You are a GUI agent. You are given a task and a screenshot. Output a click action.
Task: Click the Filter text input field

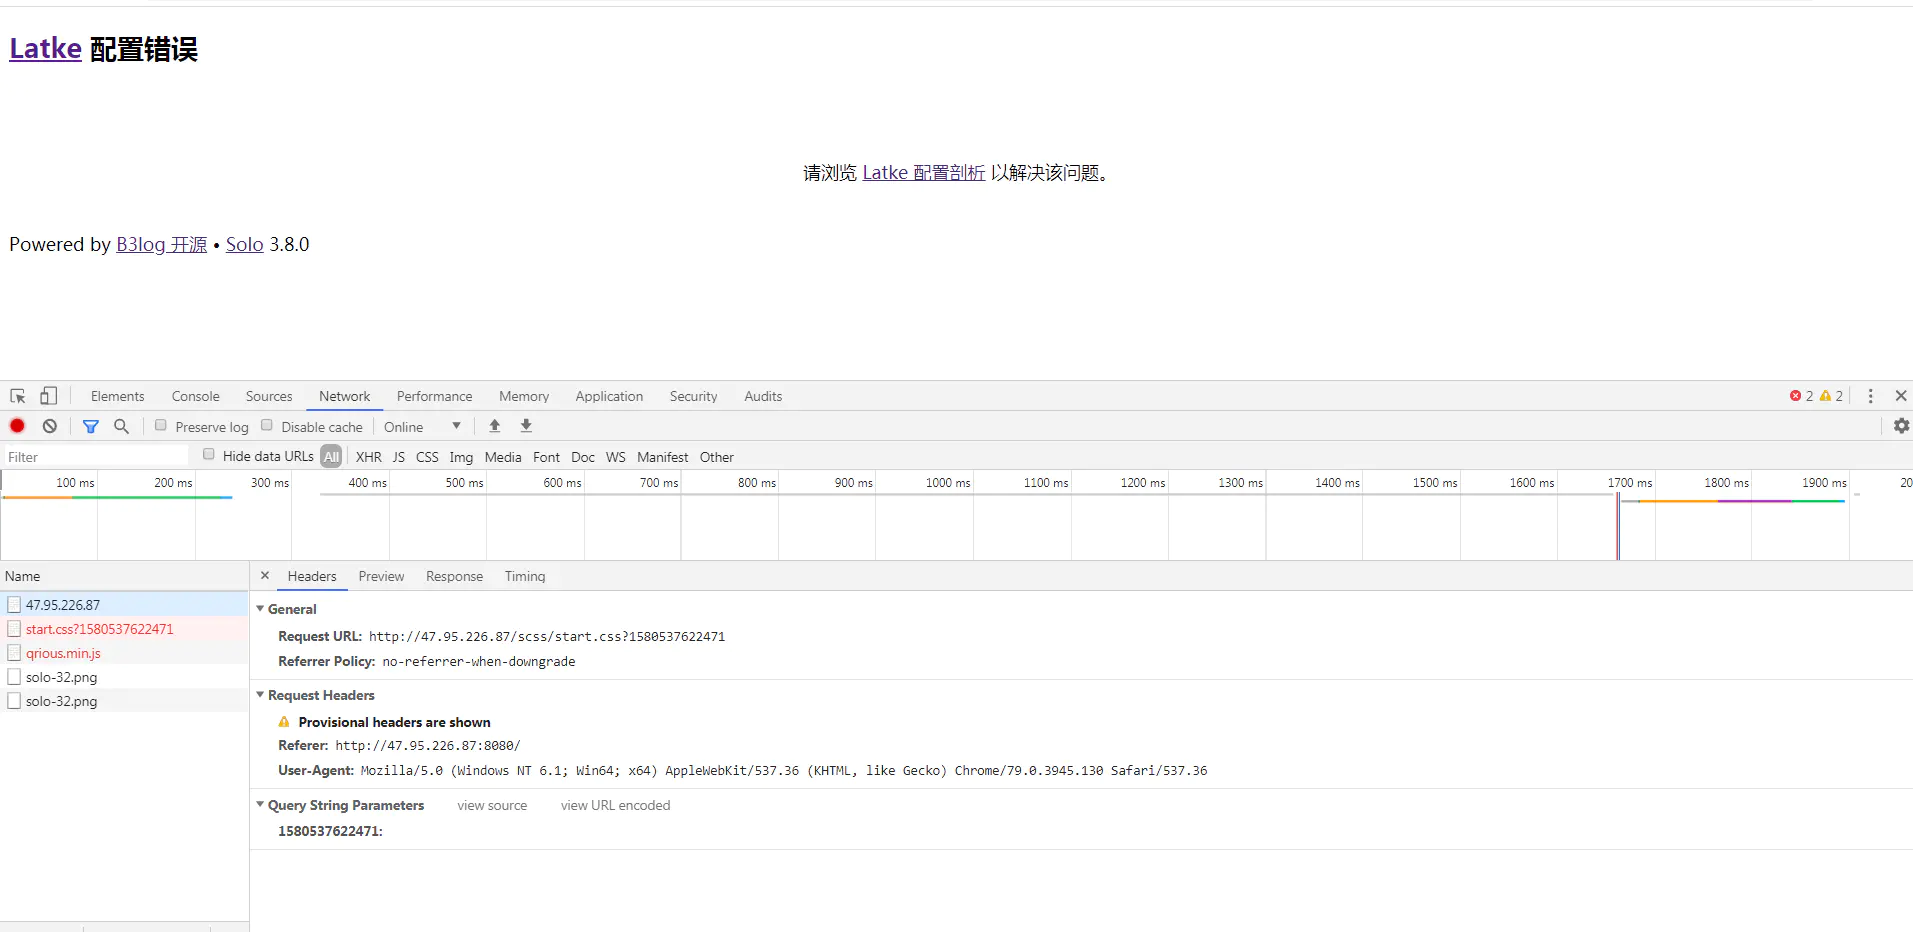coord(96,457)
